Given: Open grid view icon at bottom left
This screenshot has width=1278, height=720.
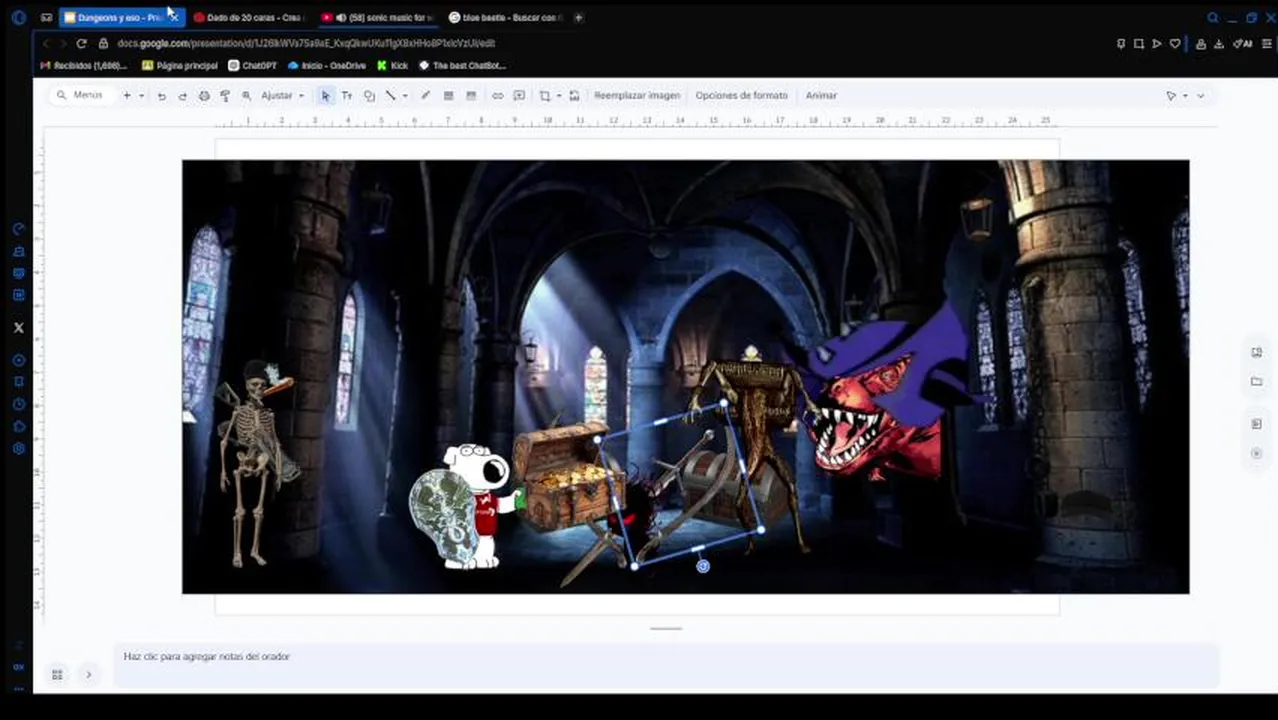Looking at the screenshot, I should [x=57, y=675].
